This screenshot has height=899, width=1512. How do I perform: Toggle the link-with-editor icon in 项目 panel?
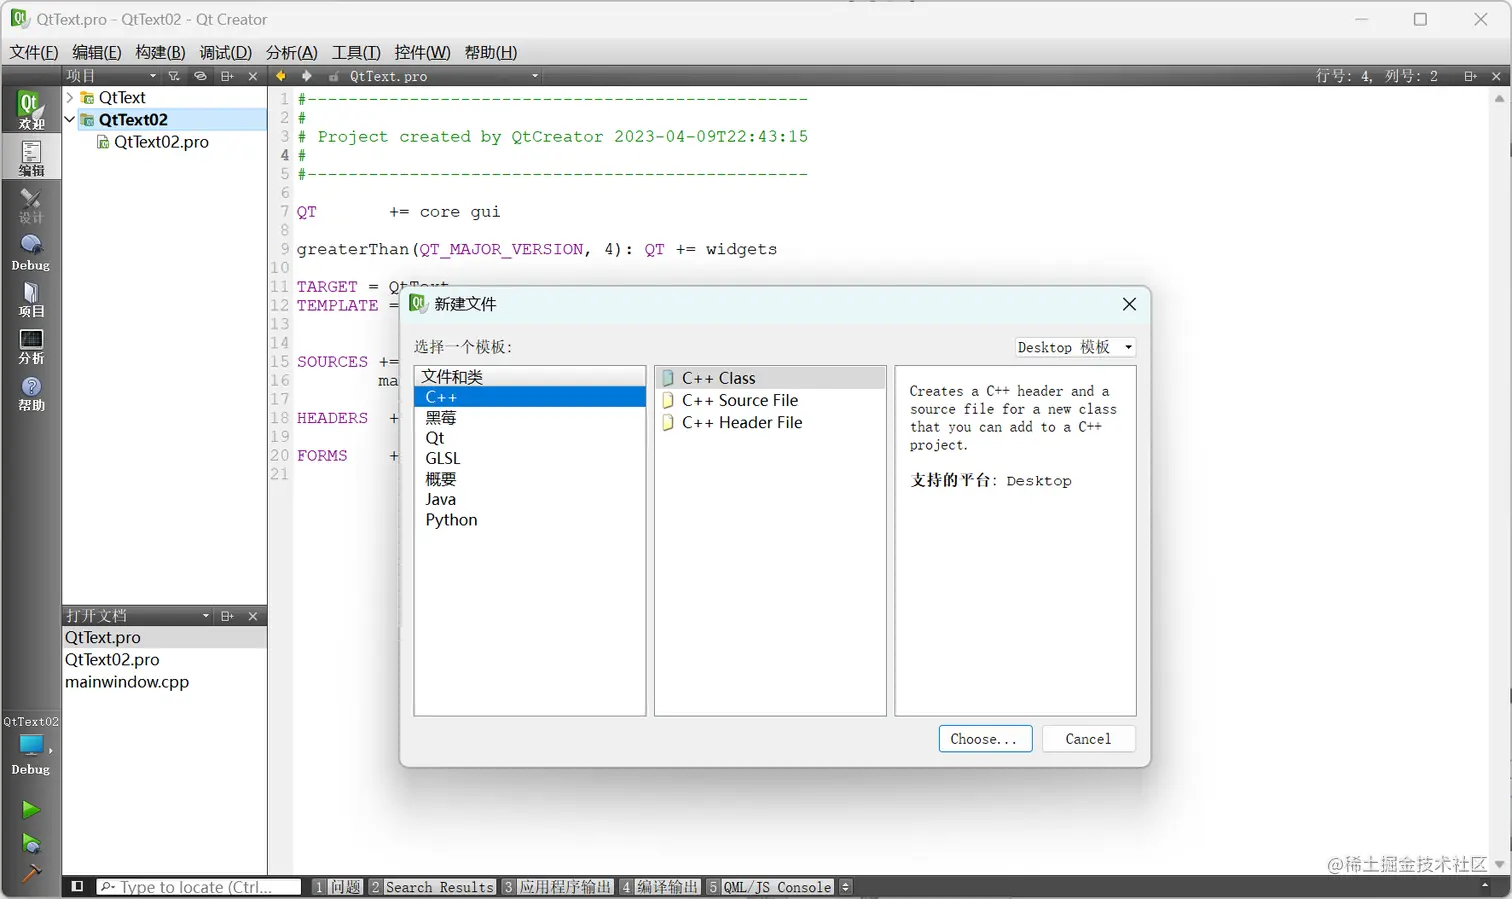(200, 76)
